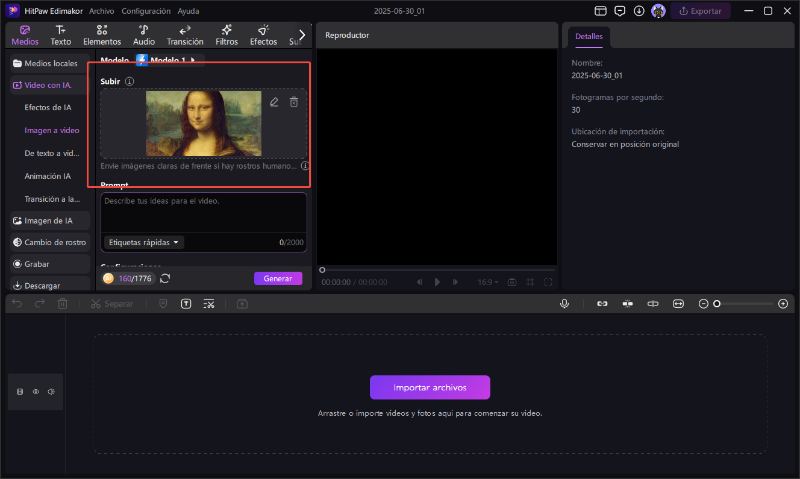Screen dimensions: 800x479
Task: Open the Archivo menu
Action: tap(102, 11)
